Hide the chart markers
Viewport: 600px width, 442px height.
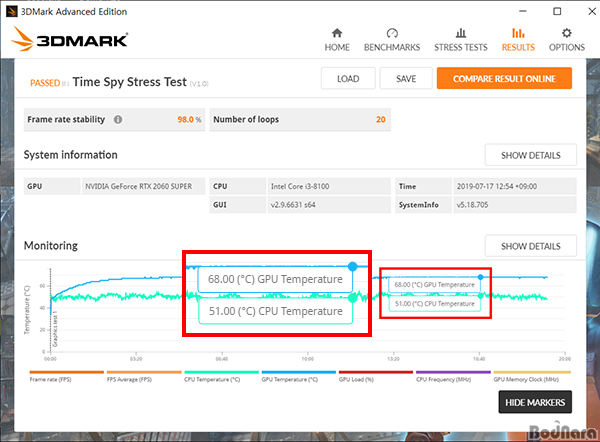click(x=535, y=402)
